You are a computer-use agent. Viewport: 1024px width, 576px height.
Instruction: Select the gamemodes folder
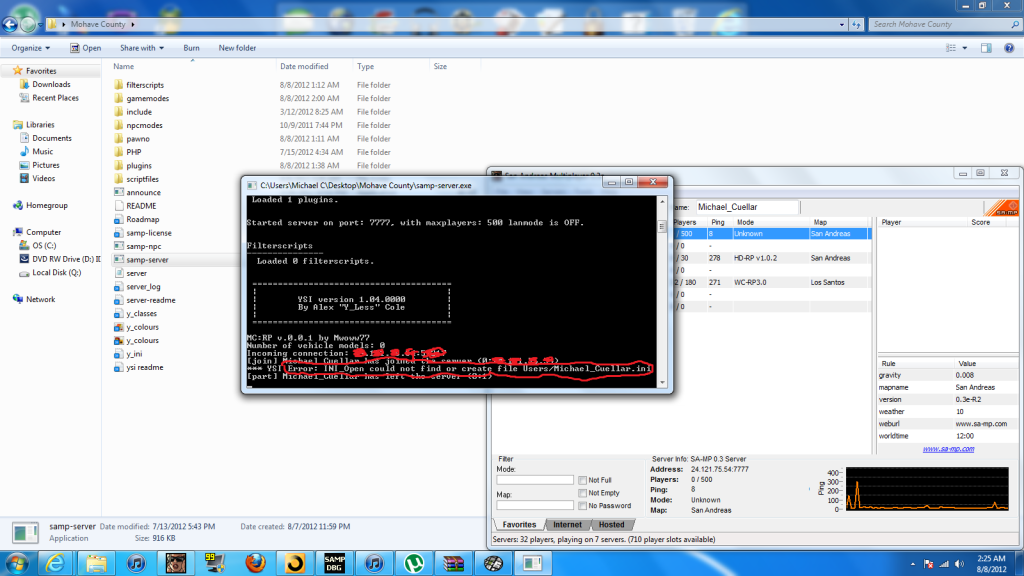140,99
